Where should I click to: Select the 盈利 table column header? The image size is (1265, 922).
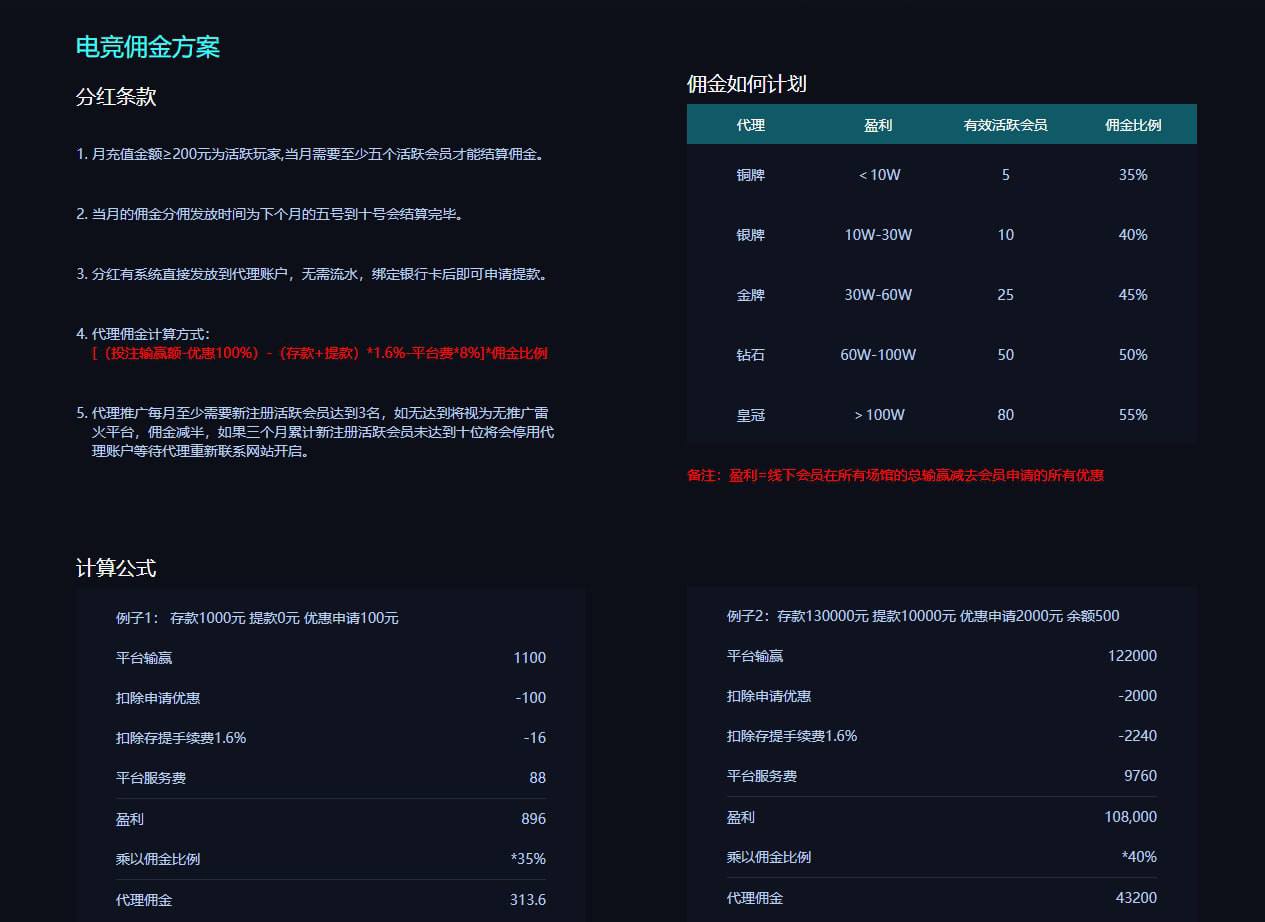[x=879, y=124]
